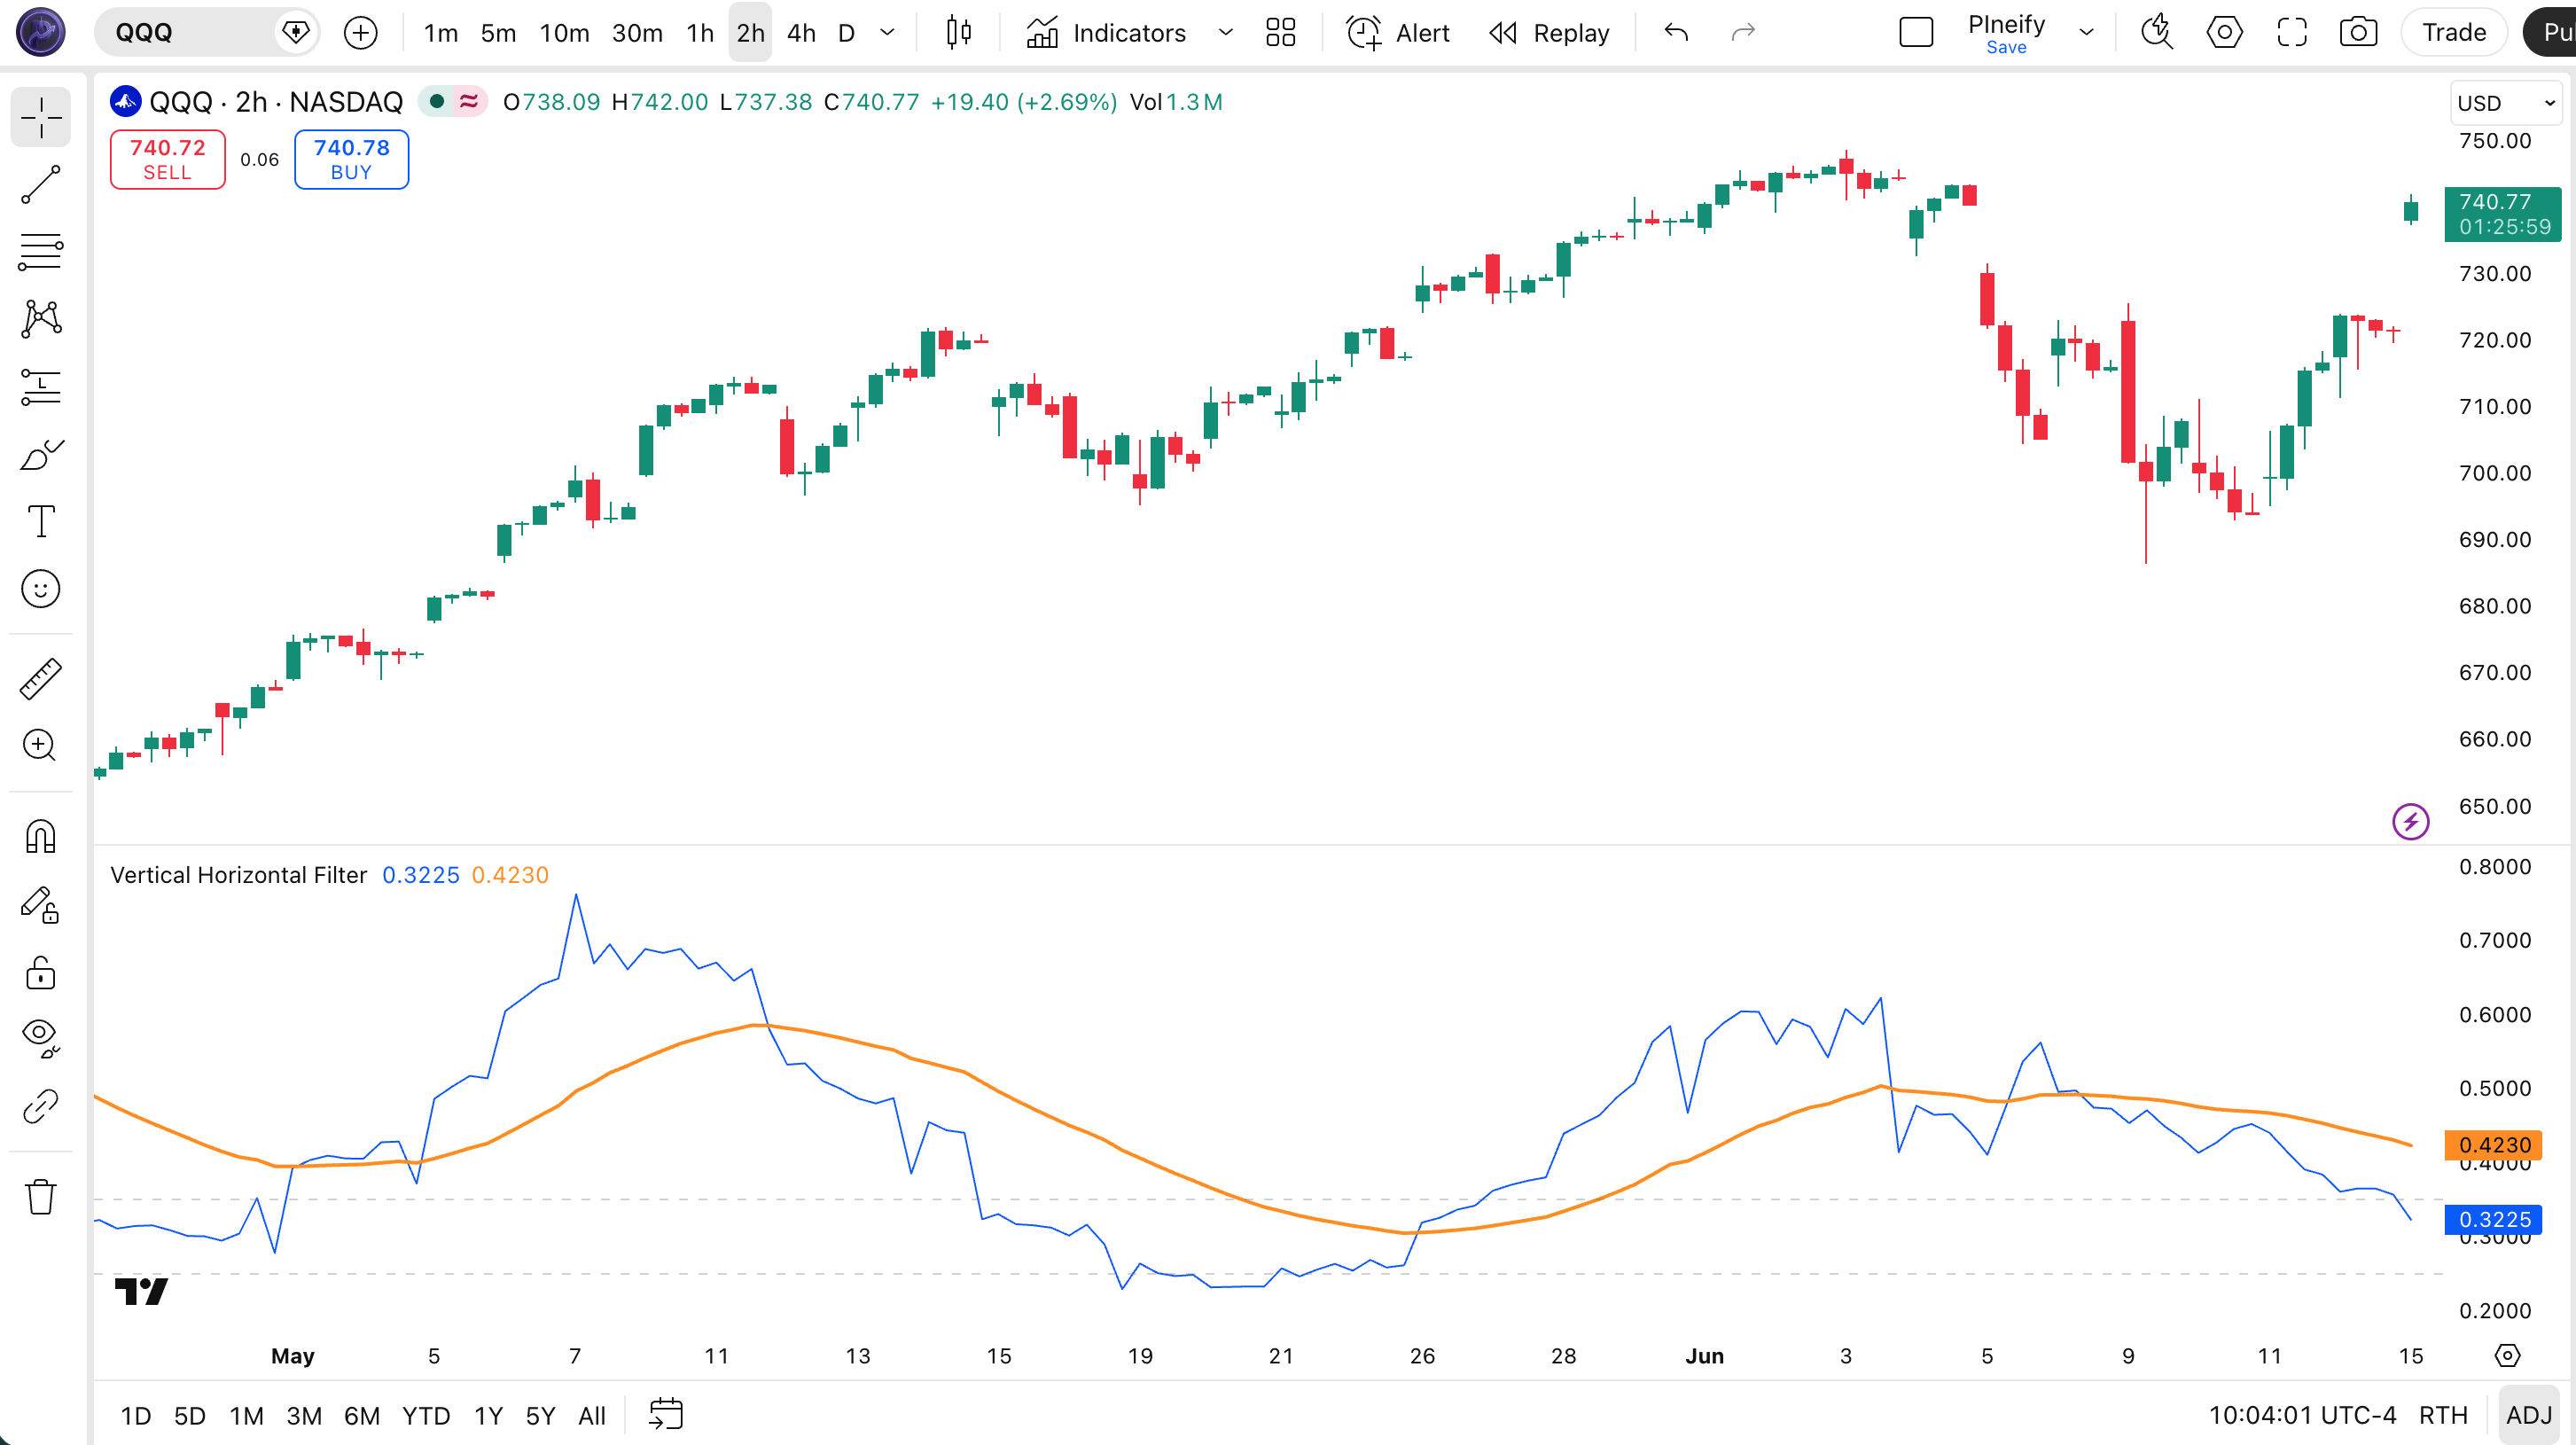This screenshot has width=2576, height=1445.
Task: Click the 740.72 SELL button
Action: (x=168, y=159)
